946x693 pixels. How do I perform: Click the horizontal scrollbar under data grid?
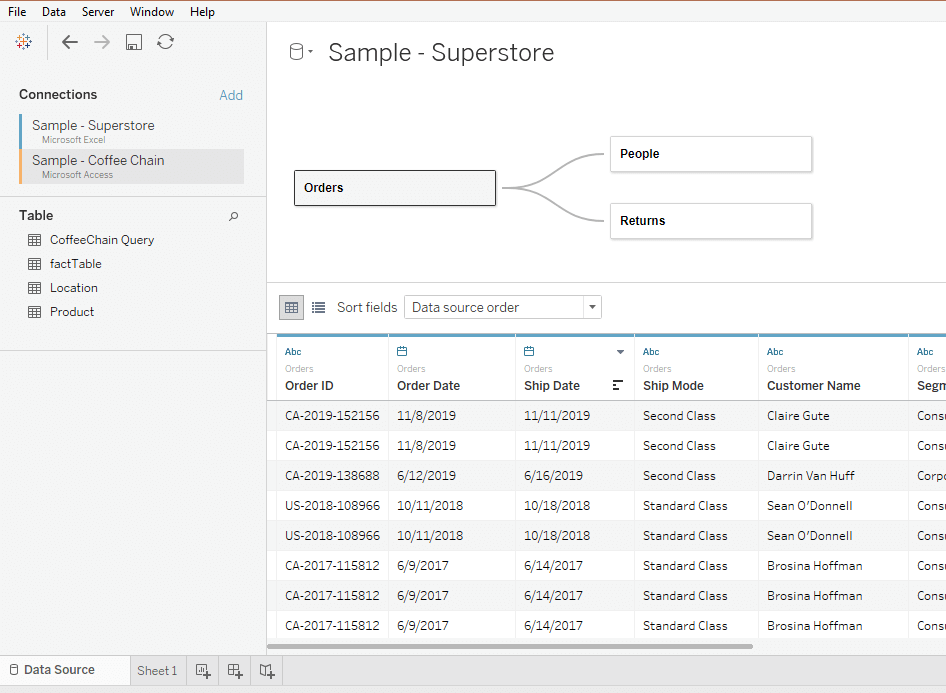coord(510,646)
